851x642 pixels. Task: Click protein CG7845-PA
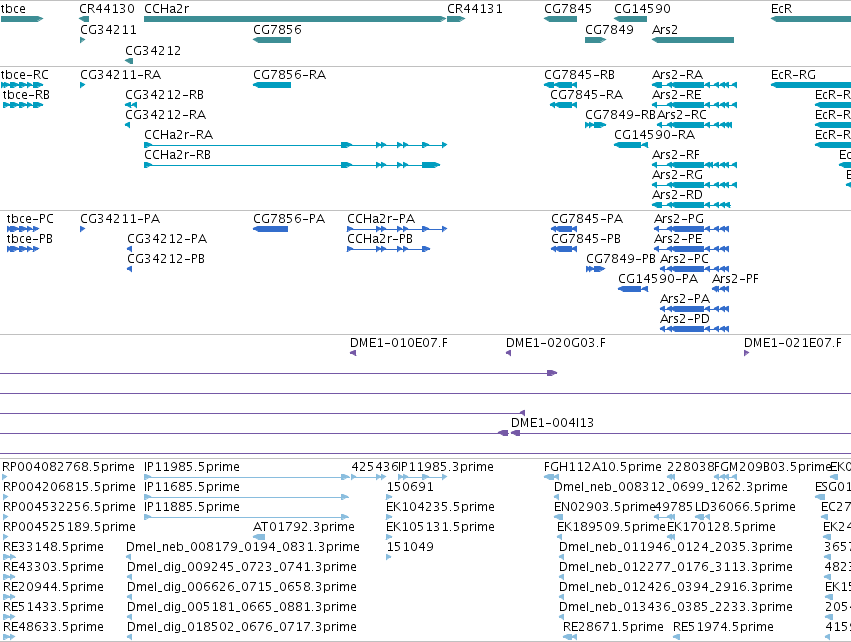tap(587, 219)
